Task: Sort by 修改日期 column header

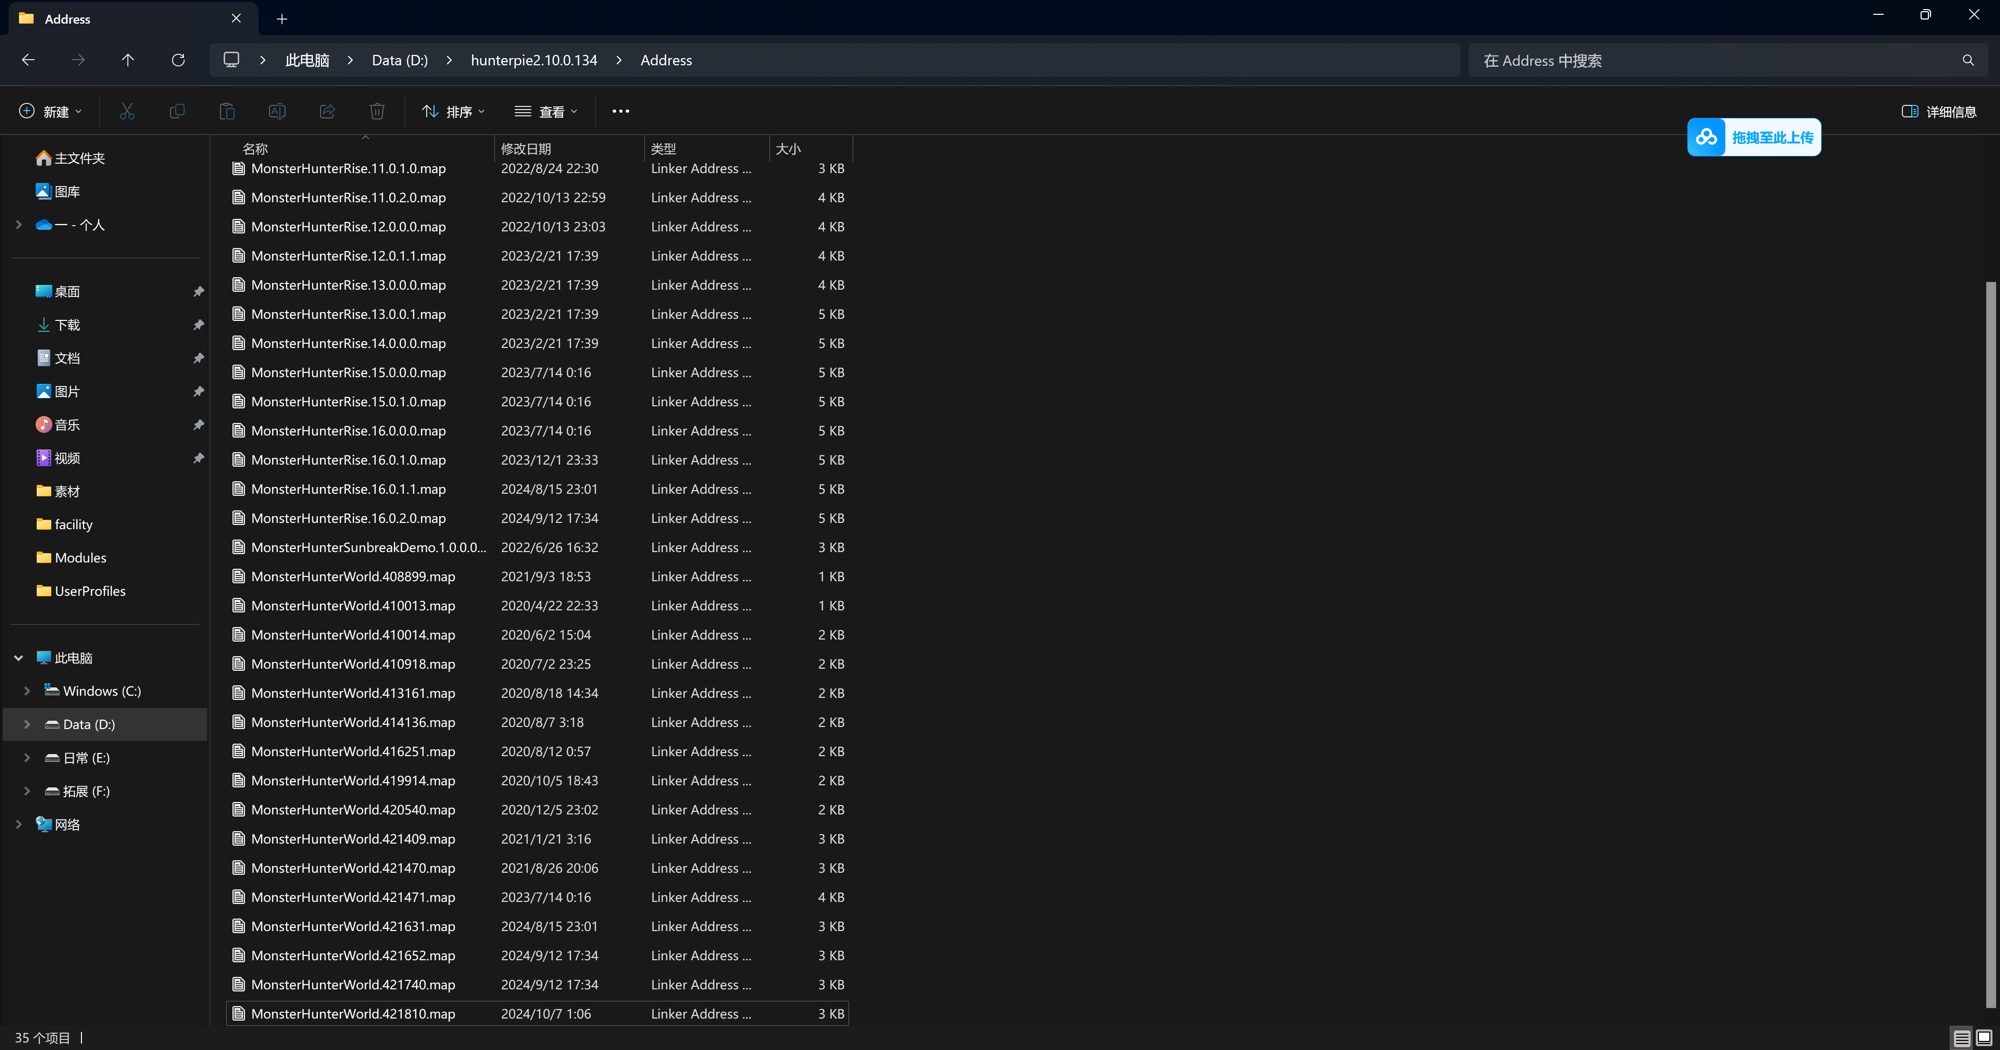Action: point(570,148)
